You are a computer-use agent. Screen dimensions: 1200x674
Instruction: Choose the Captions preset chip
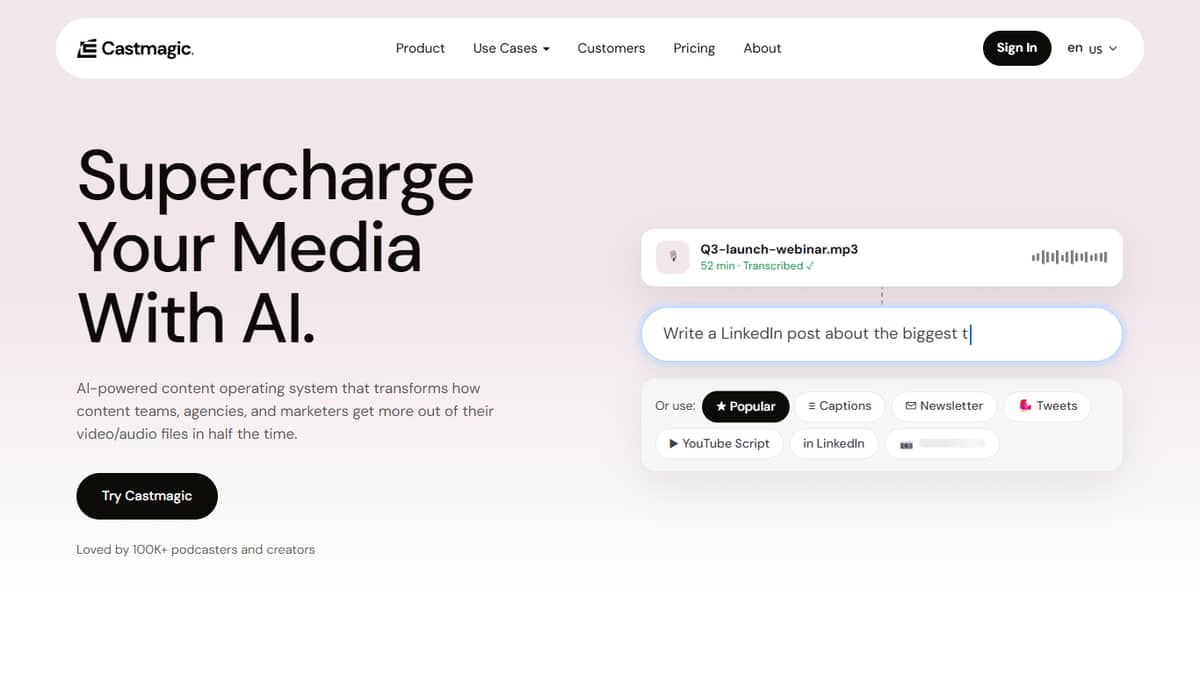click(x=840, y=406)
